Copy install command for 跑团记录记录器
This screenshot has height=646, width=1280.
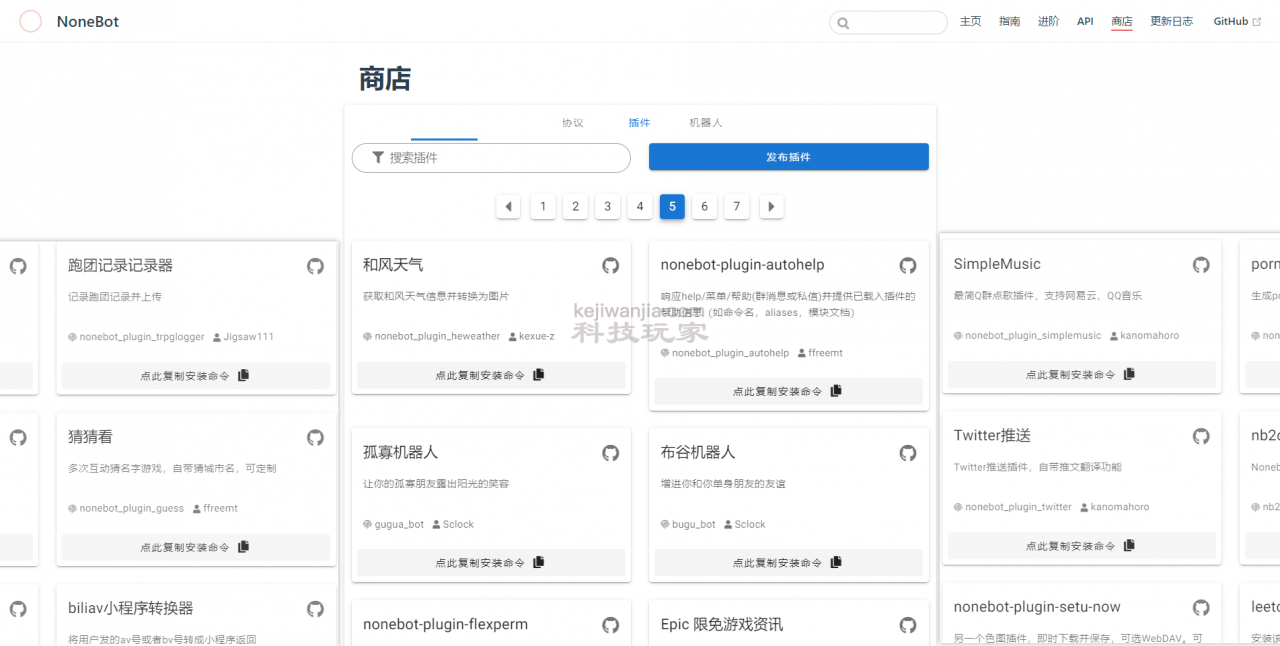196,376
